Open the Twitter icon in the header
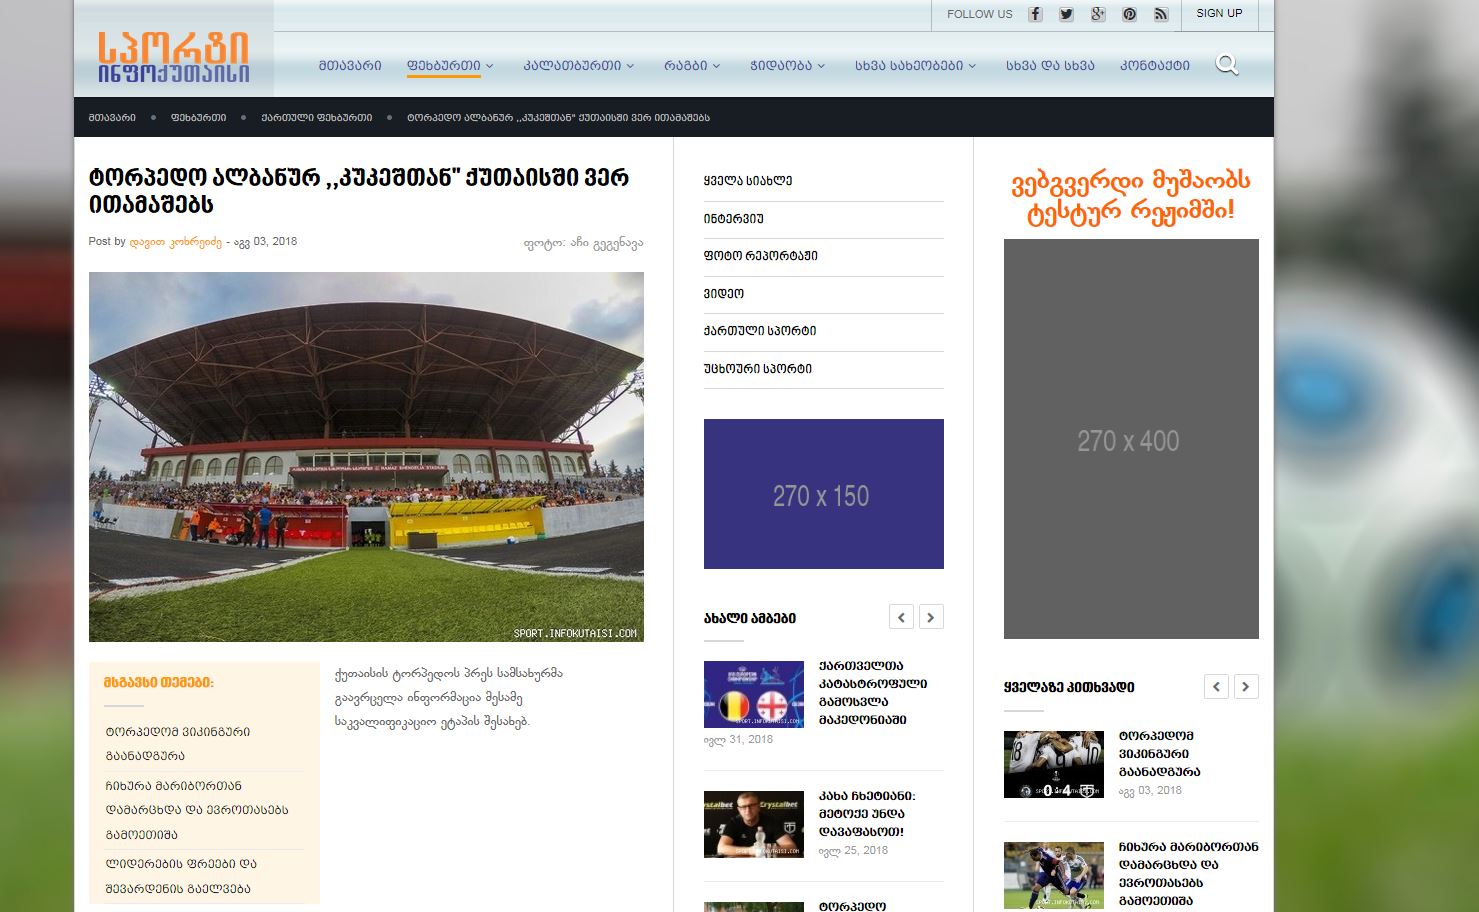The image size is (1479, 912). point(1067,14)
